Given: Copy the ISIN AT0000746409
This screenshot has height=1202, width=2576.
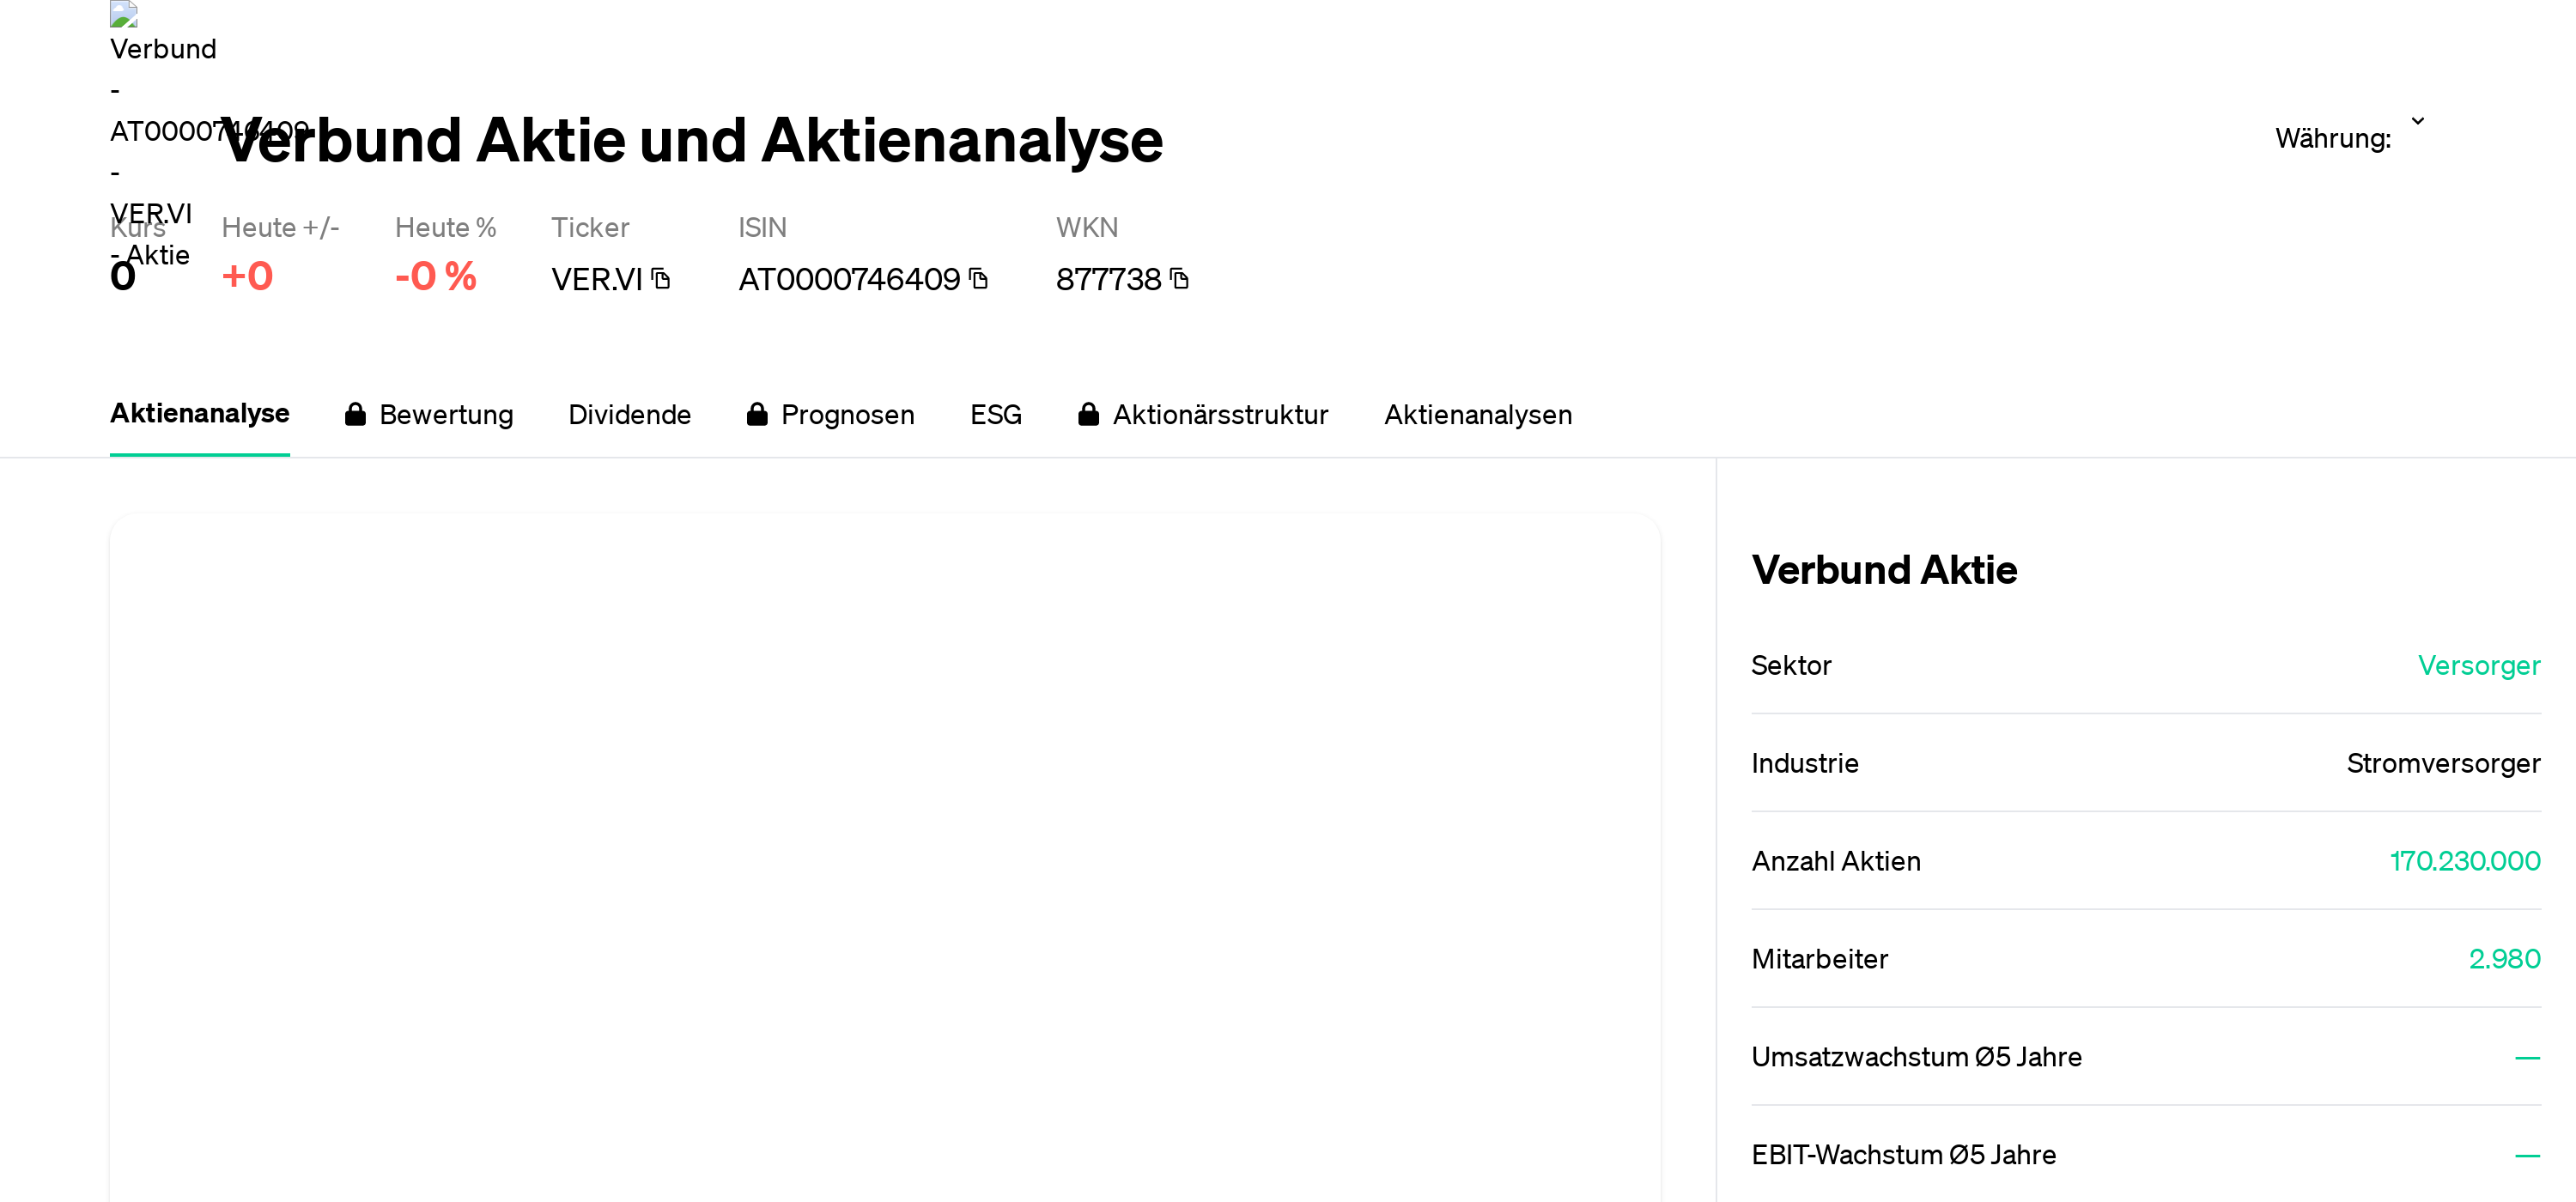Looking at the screenshot, I should click(979, 279).
